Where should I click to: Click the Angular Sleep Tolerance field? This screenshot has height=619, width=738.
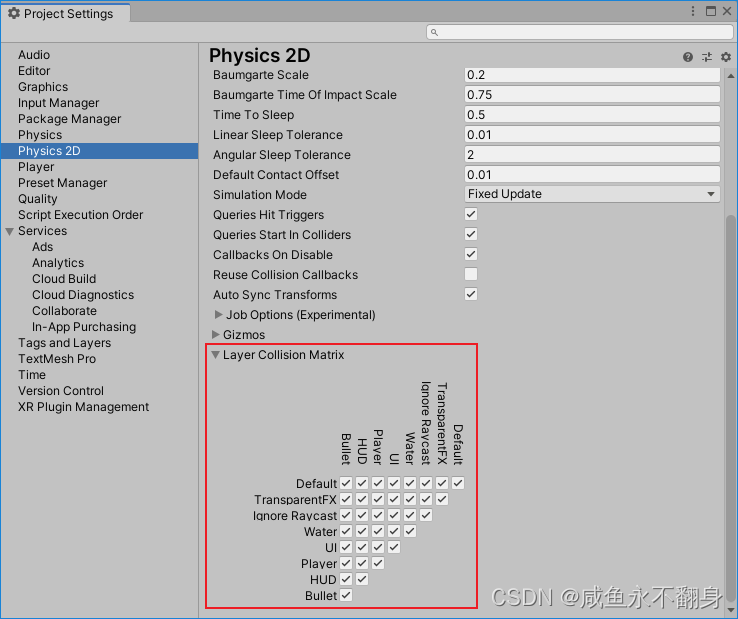coord(592,154)
